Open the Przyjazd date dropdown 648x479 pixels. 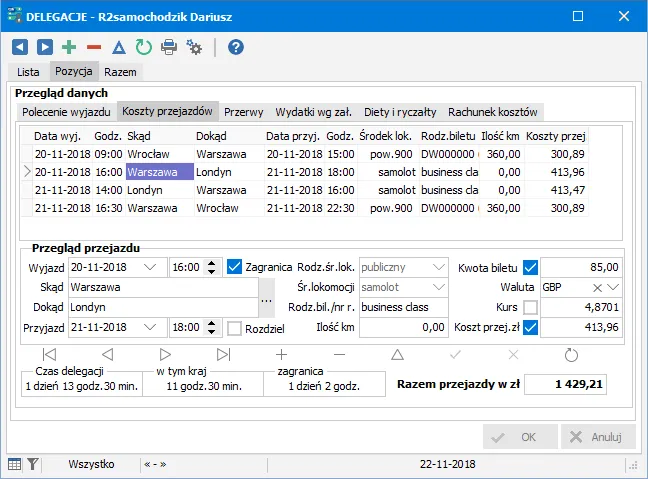[x=150, y=327]
